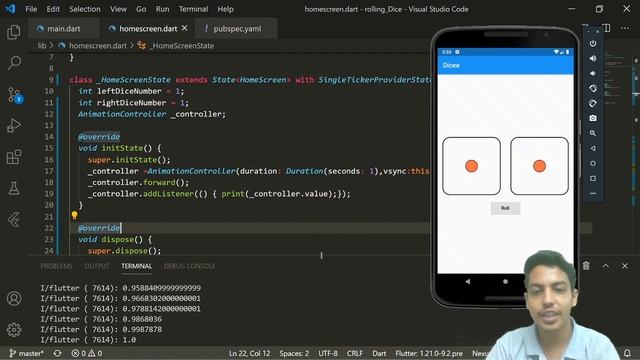The image size is (640, 360).
Task: Switch to main.dart tab
Action: pyautogui.click(x=63, y=29)
